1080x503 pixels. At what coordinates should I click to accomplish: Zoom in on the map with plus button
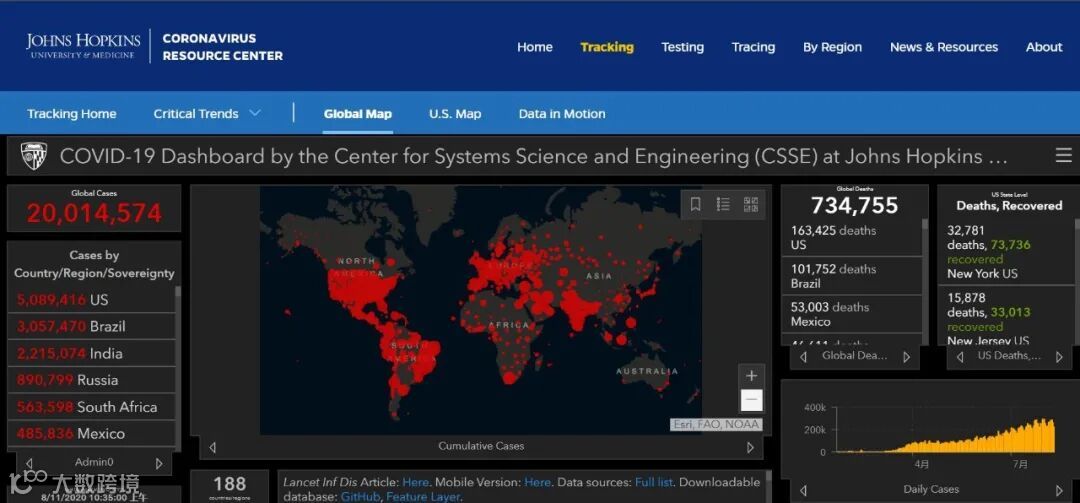pyautogui.click(x=751, y=376)
